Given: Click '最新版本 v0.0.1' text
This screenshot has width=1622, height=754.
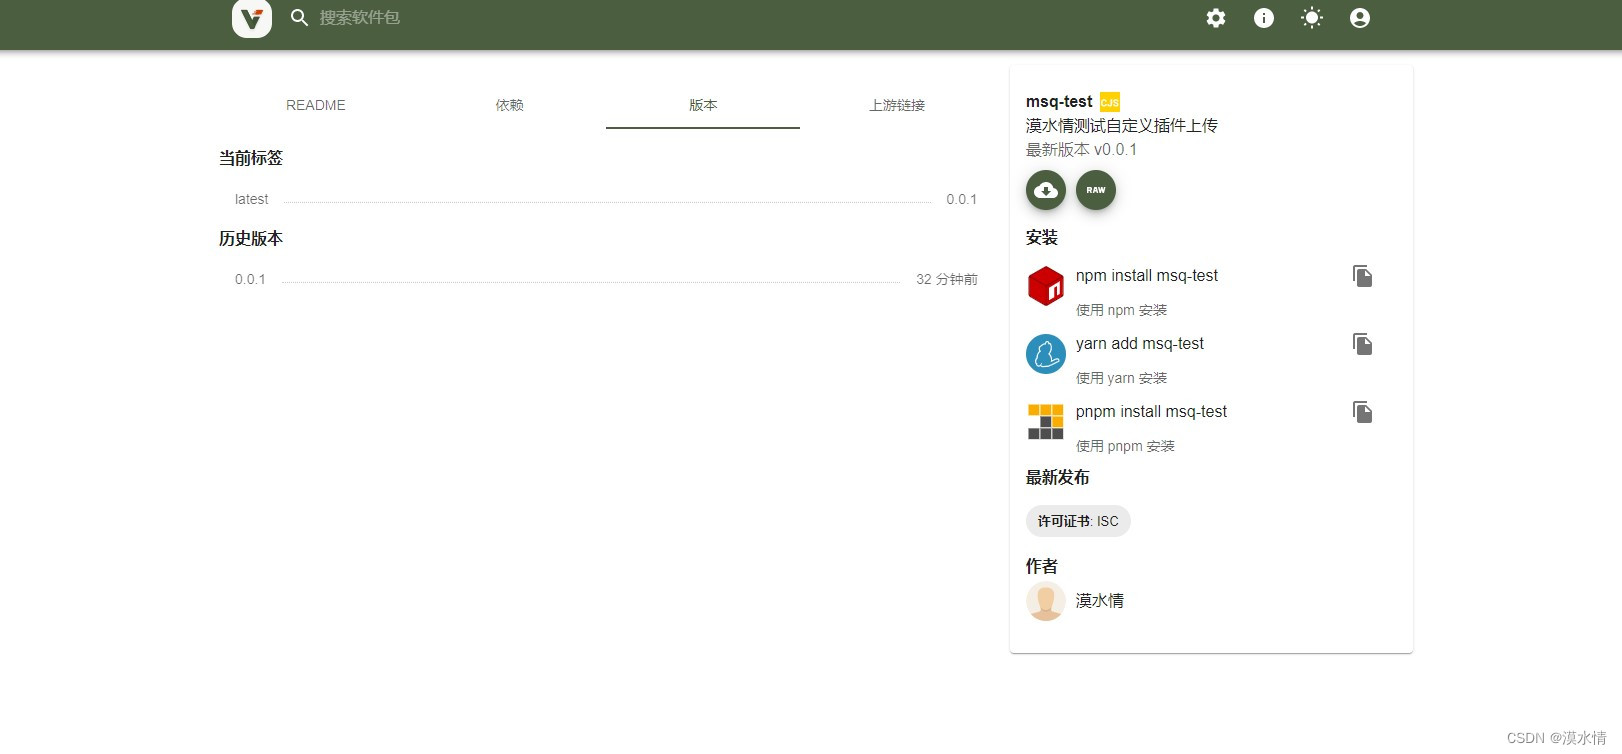Looking at the screenshot, I should [1081, 150].
